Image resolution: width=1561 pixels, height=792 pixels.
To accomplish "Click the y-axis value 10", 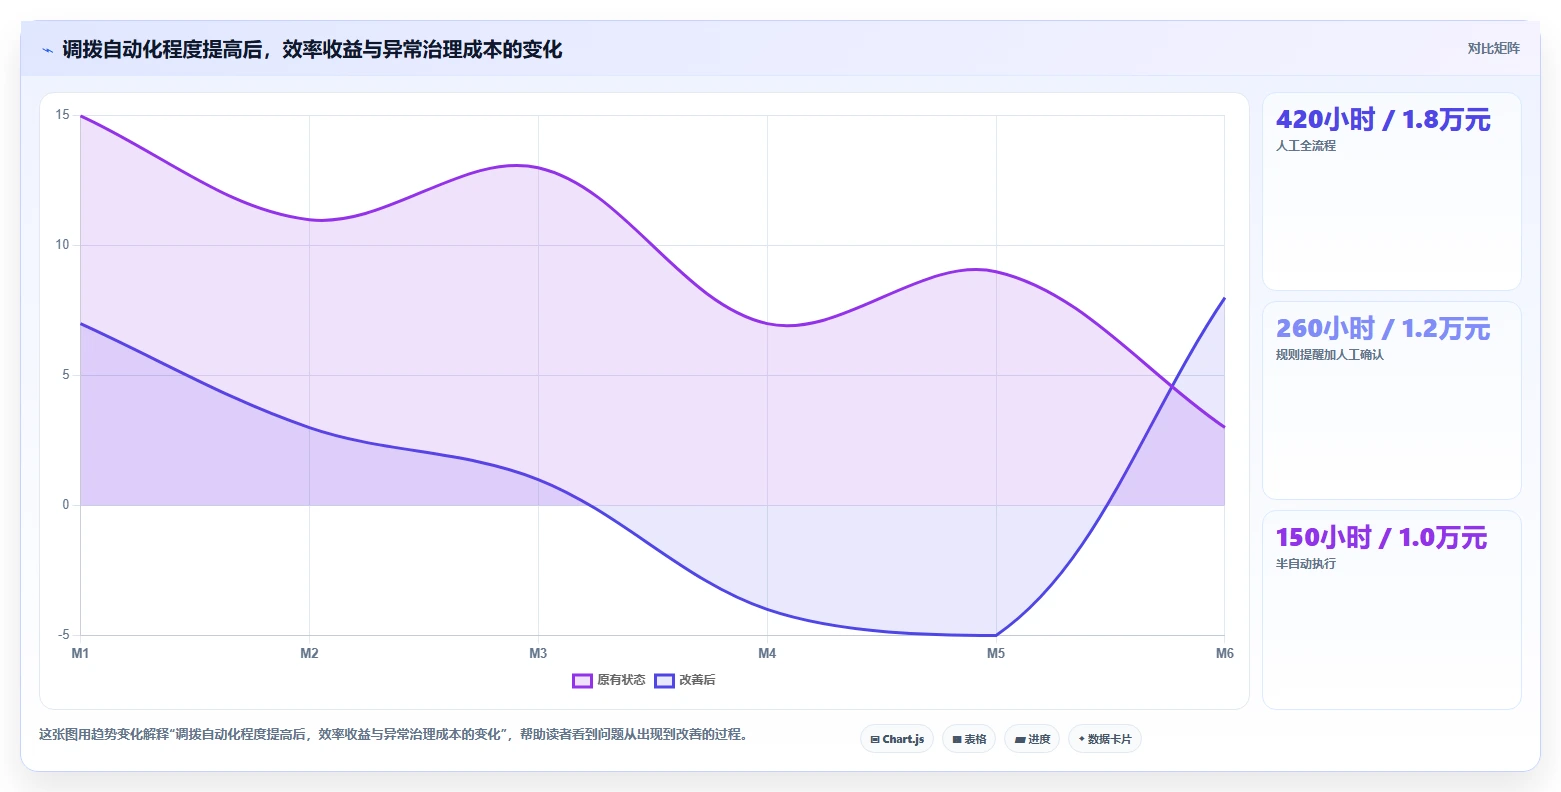I will pos(63,245).
